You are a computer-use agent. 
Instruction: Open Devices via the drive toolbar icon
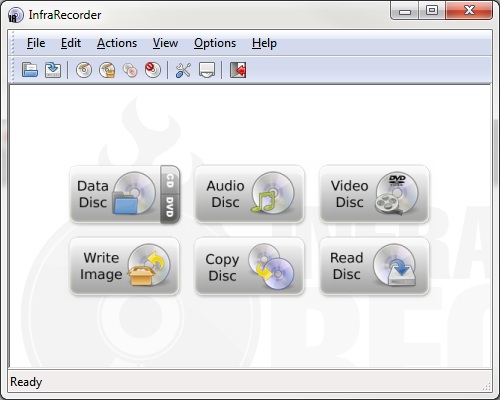tap(207, 70)
